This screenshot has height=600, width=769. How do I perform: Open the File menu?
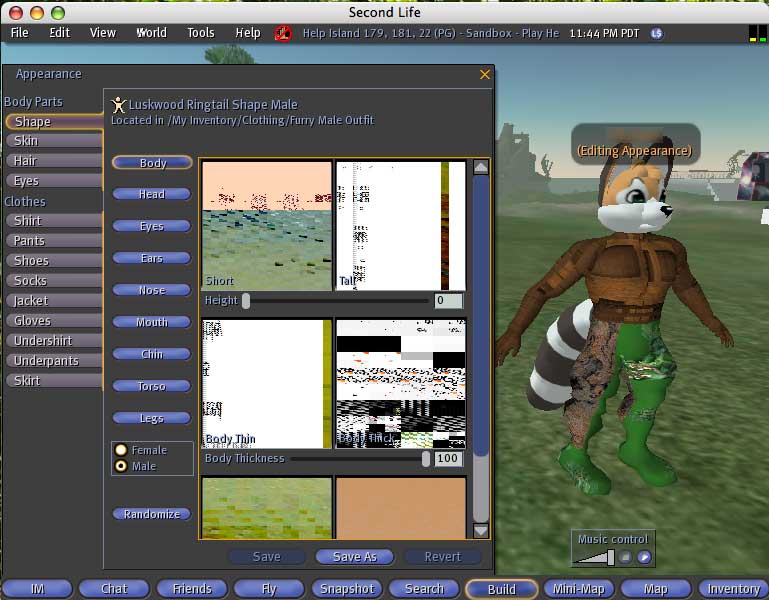tap(20, 33)
